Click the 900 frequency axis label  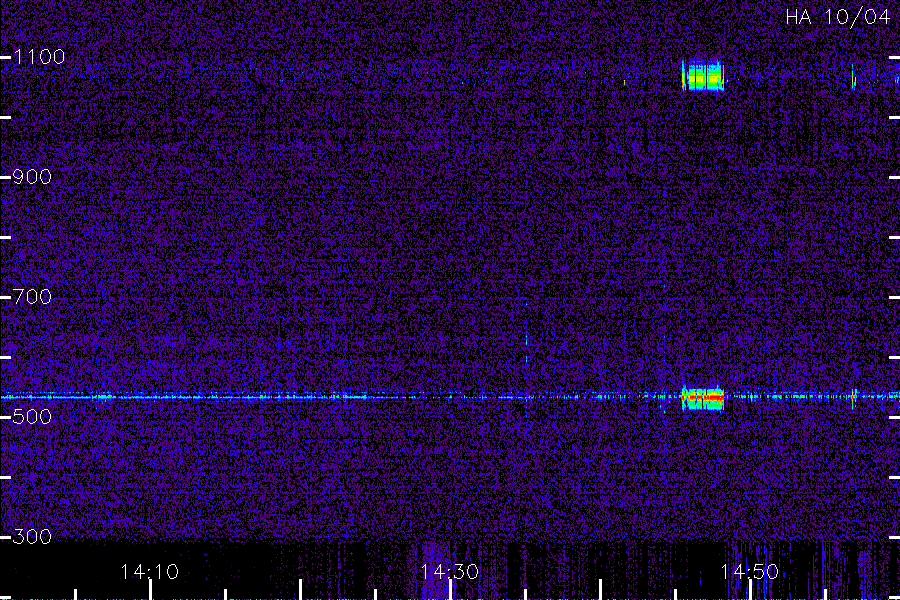pyautogui.click(x=32, y=177)
